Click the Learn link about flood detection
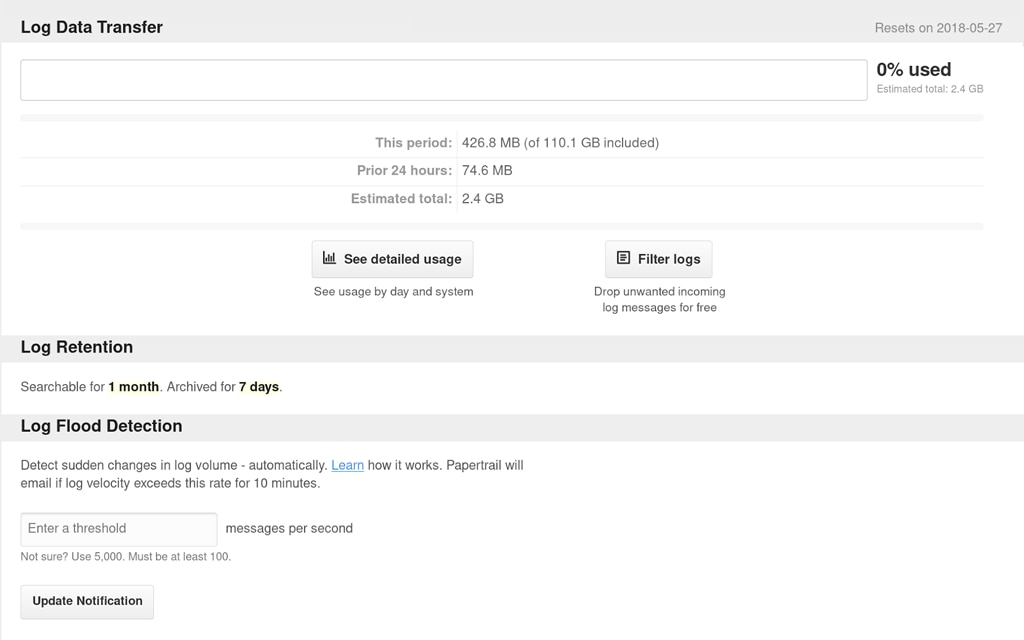1024x640 pixels. click(x=348, y=465)
